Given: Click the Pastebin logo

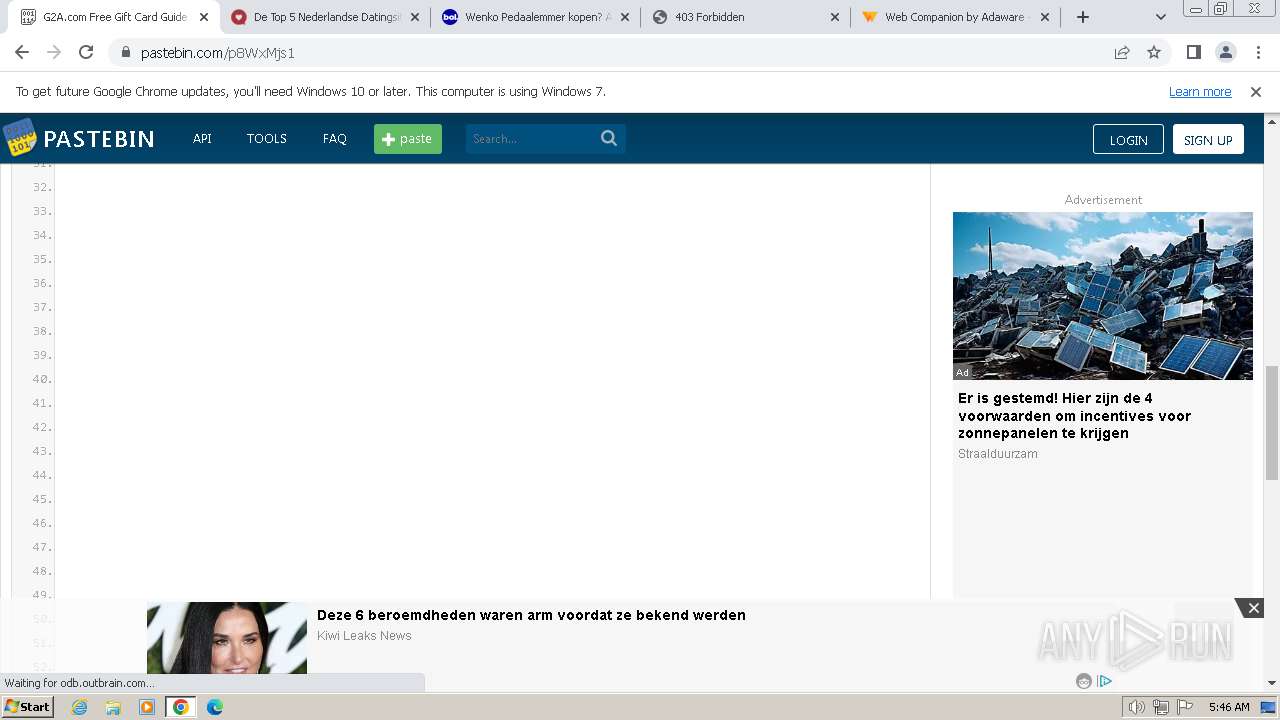Looking at the screenshot, I should [79, 138].
